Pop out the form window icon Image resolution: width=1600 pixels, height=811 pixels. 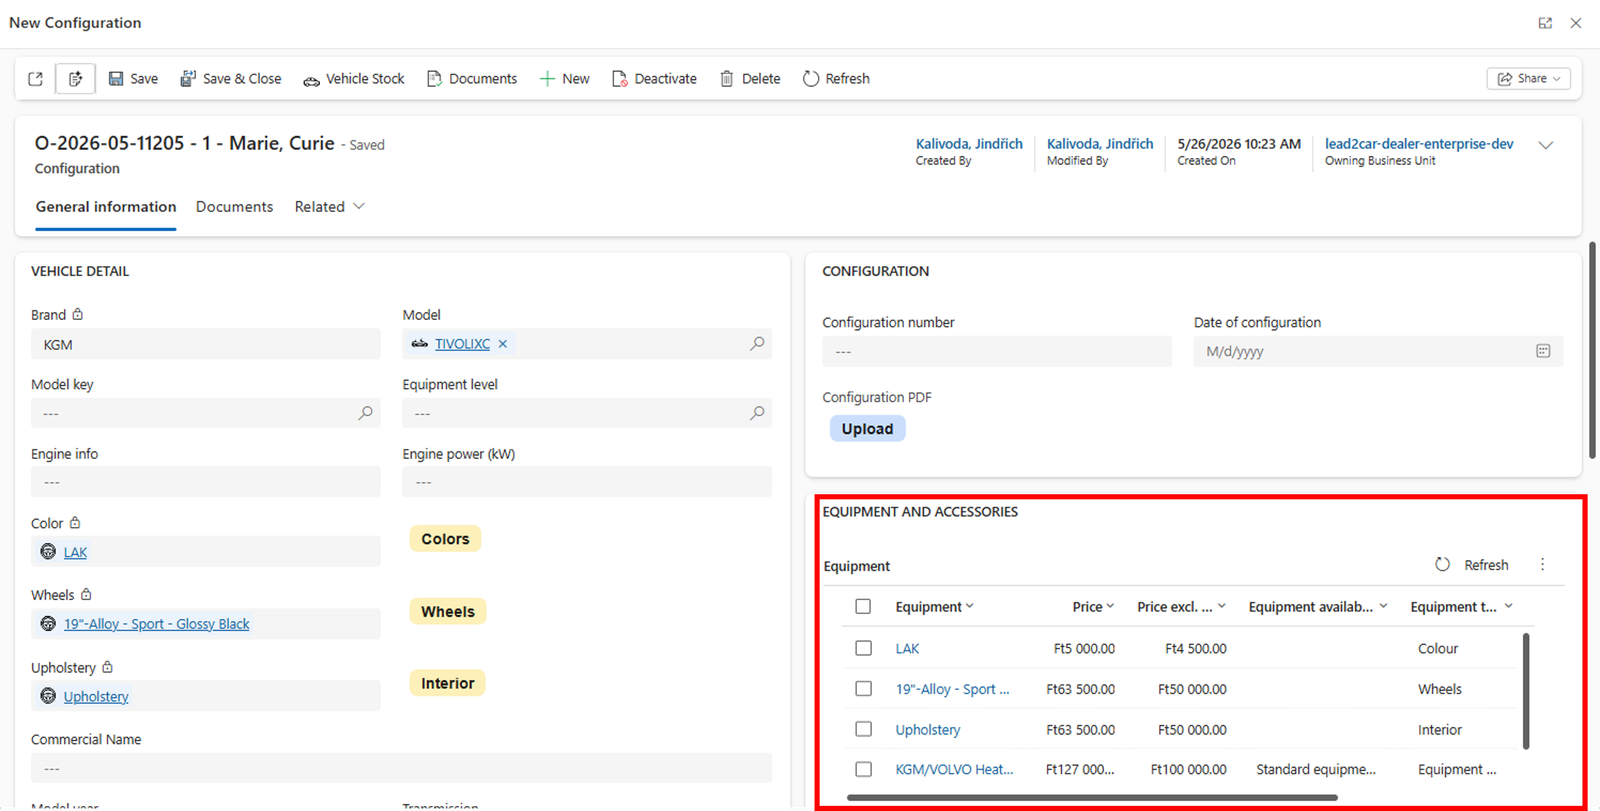point(1545,23)
